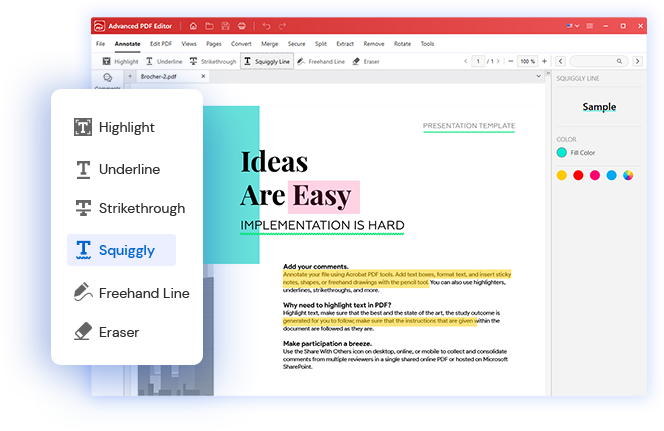Go to previous page arrow
The height and width of the screenshot is (431, 664).
[466, 61]
